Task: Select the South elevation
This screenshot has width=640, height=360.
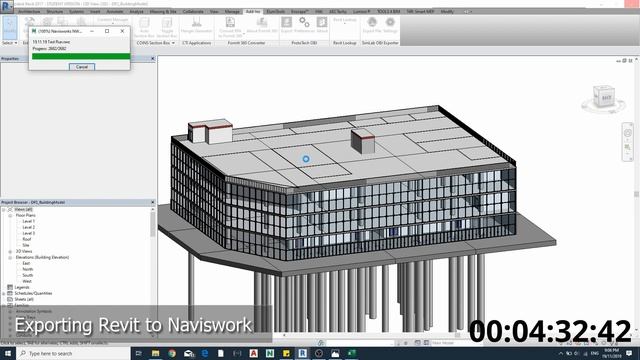Action: [28, 276]
